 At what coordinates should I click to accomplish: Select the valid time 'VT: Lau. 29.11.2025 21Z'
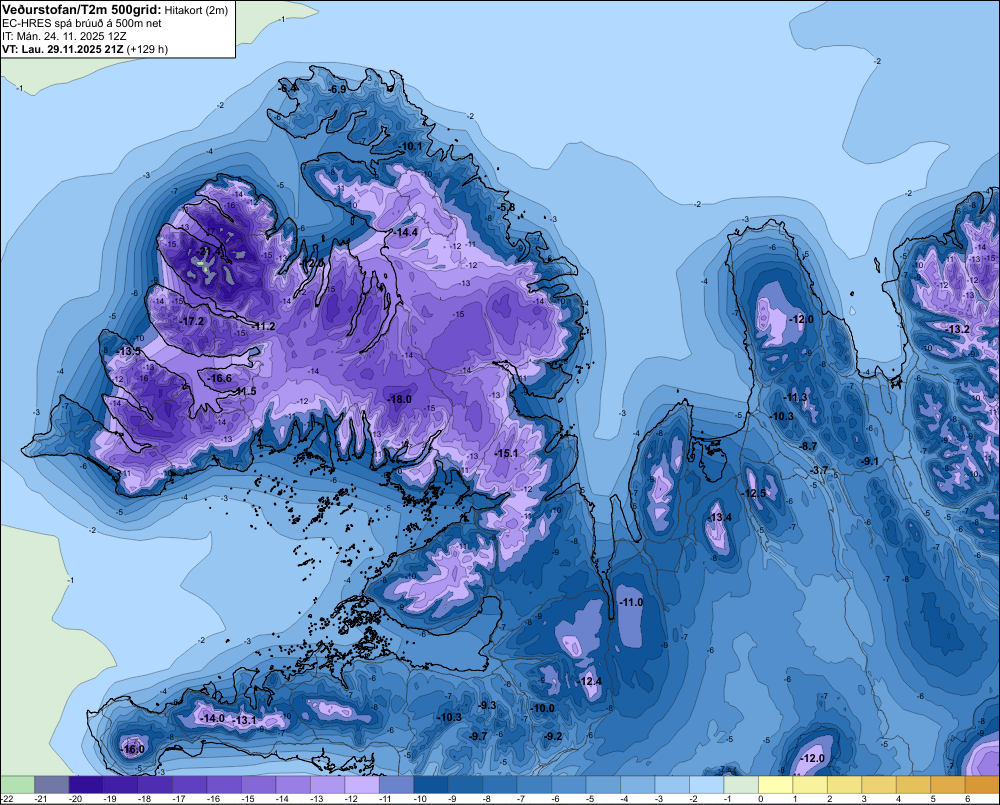[x=63, y=49]
